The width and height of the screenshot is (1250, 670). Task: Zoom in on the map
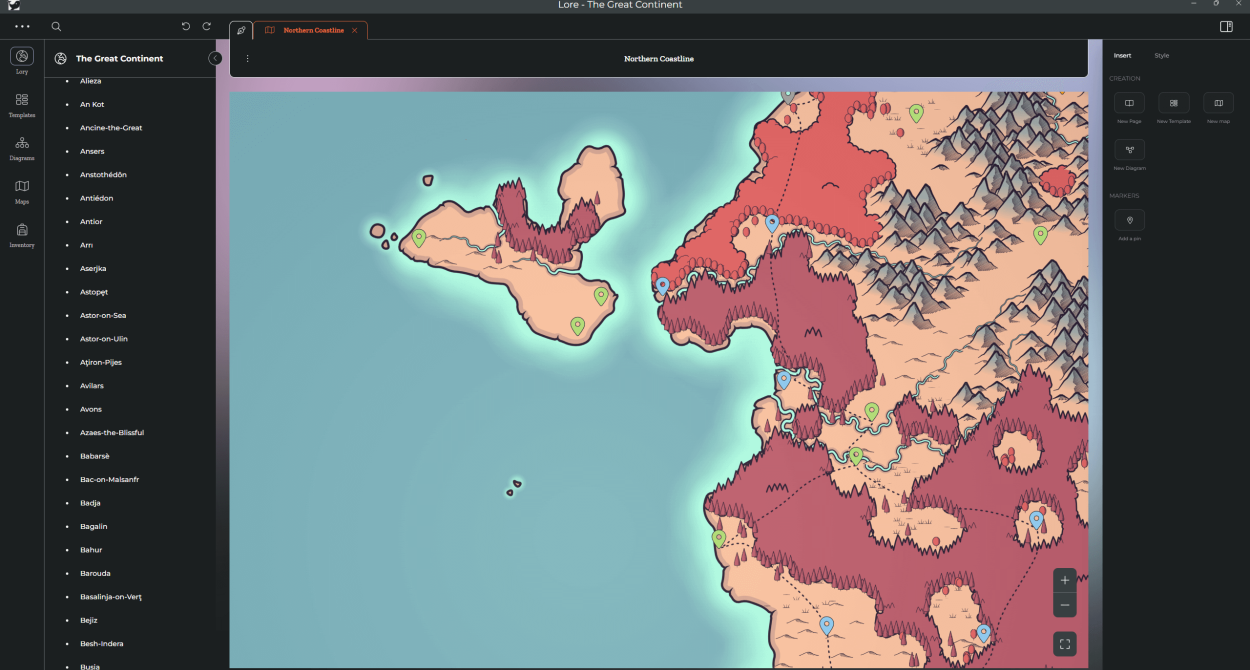click(x=1065, y=580)
